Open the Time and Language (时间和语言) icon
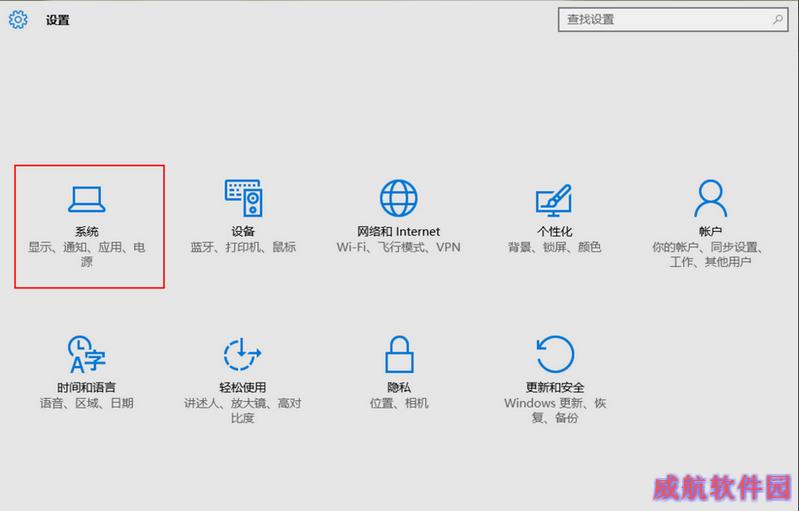Image resolution: width=799 pixels, height=511 pixels. [87, 354]
